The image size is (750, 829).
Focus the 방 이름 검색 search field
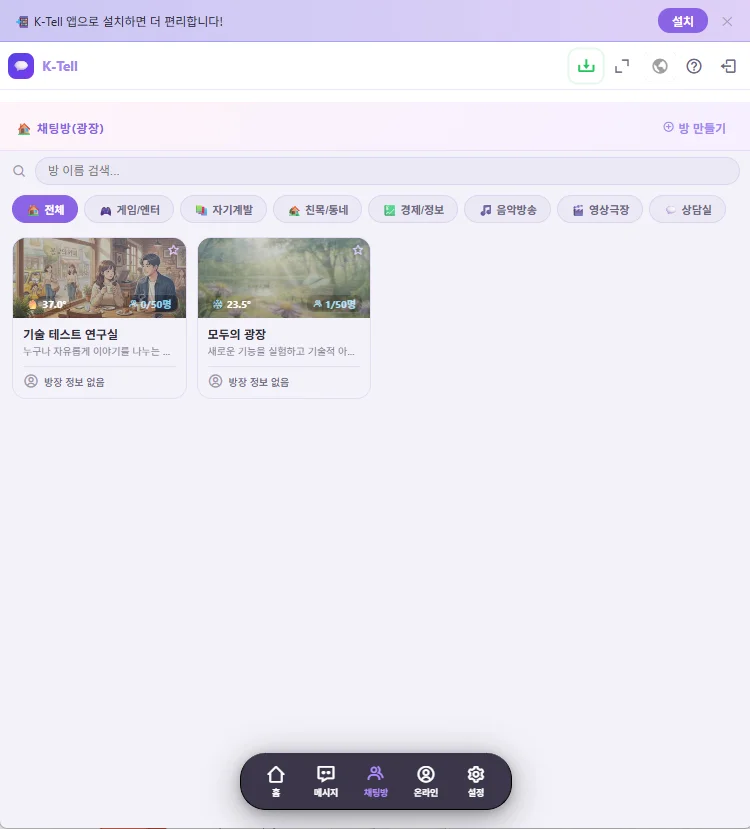[x=387, y=171]
